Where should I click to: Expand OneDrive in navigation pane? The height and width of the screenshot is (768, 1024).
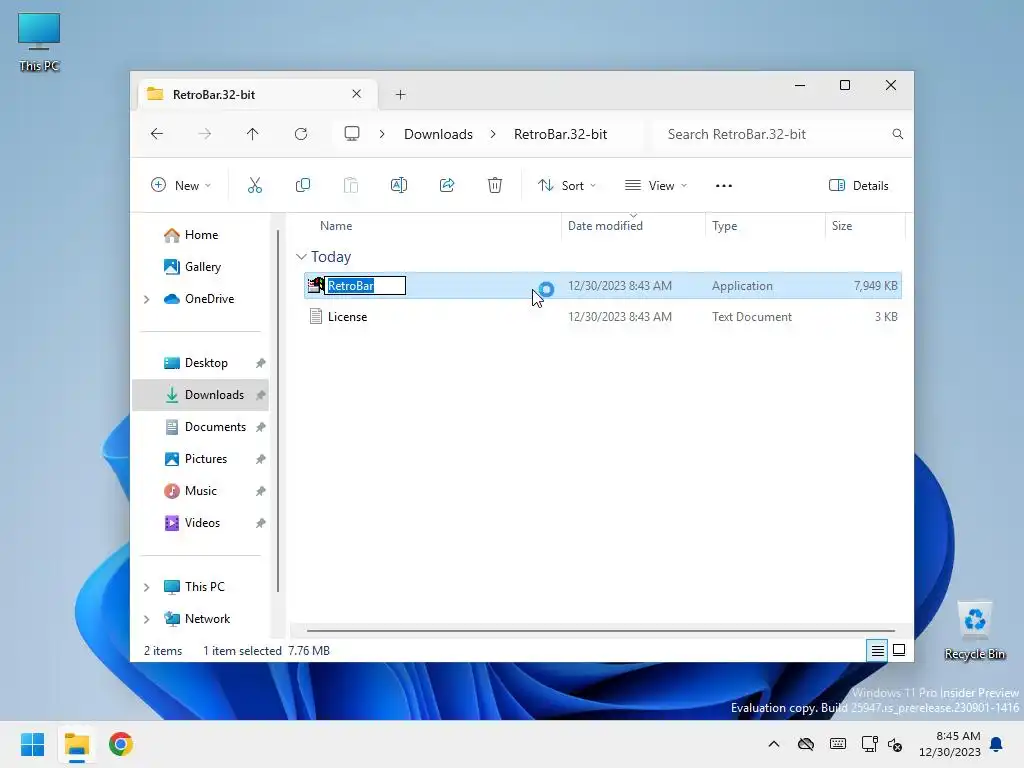click(146, 299)
